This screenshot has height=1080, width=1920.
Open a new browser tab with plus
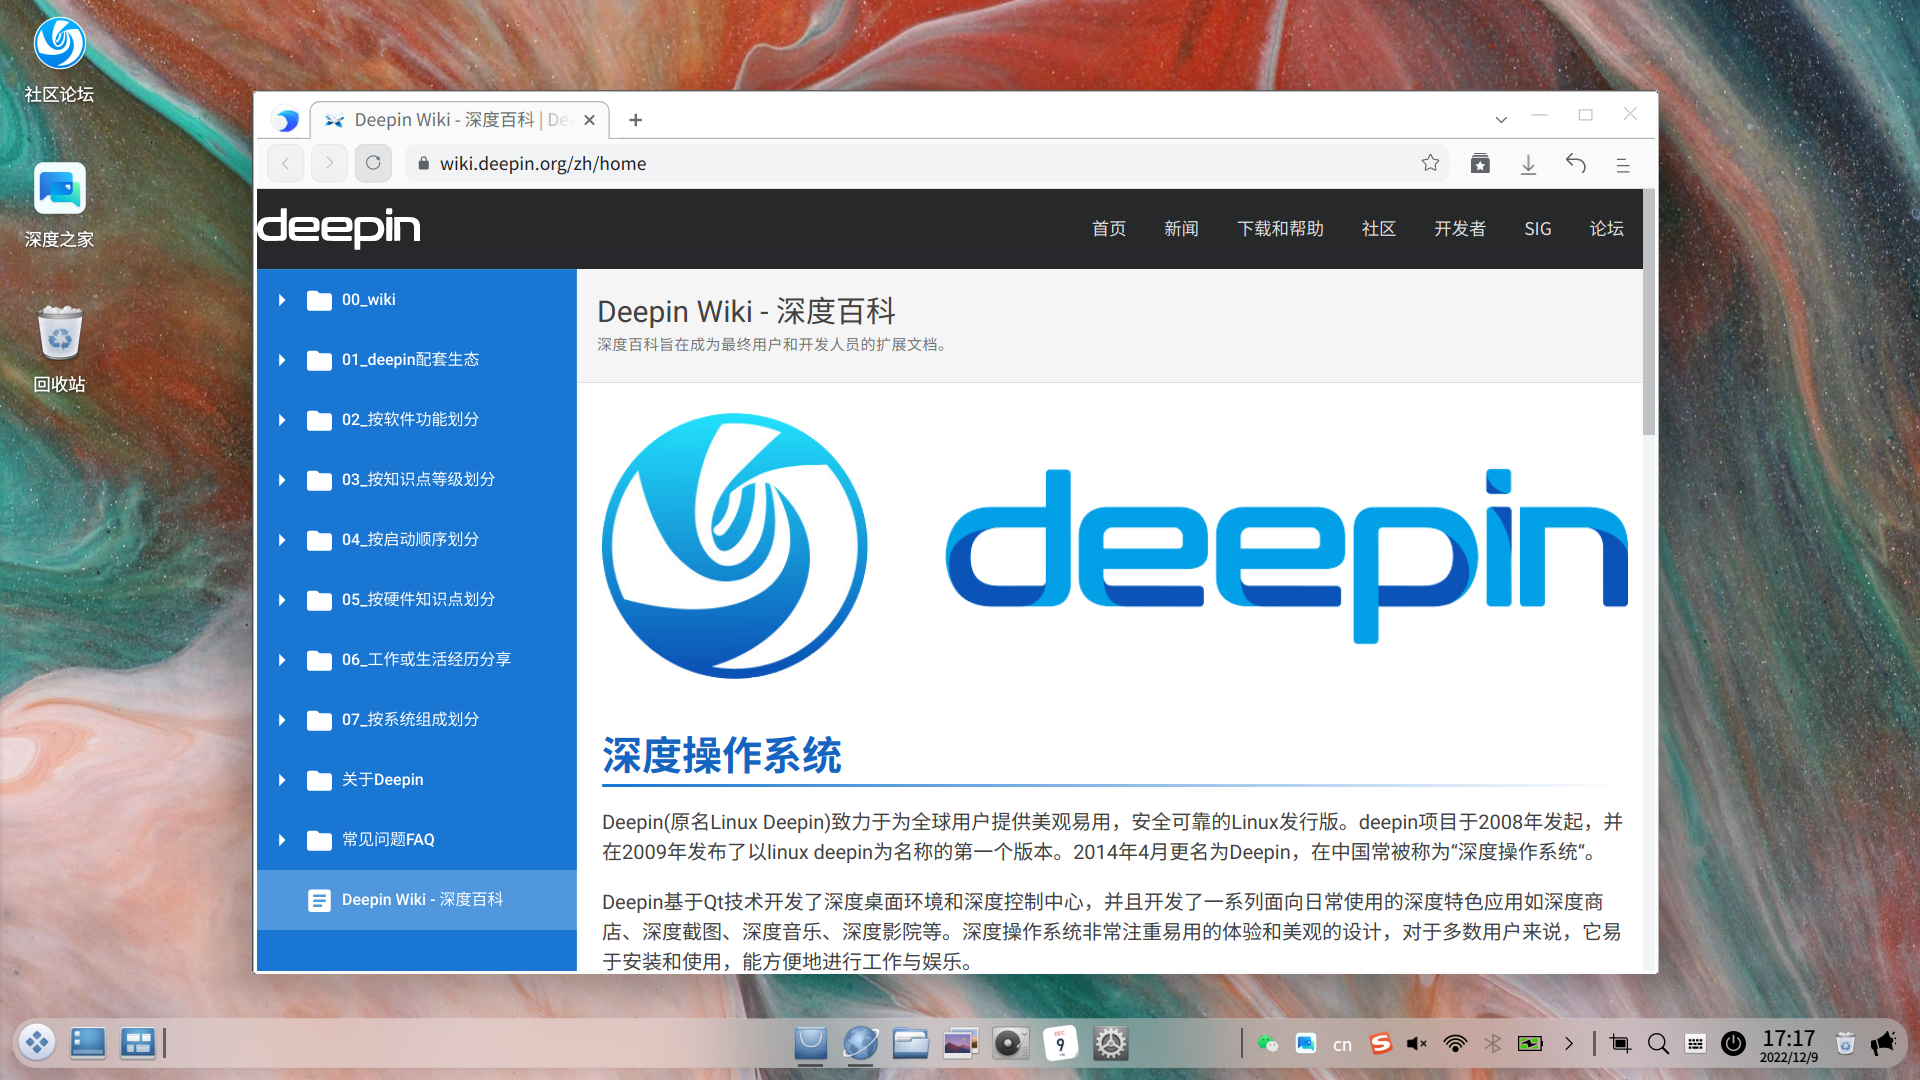click(x=636, y=120)
